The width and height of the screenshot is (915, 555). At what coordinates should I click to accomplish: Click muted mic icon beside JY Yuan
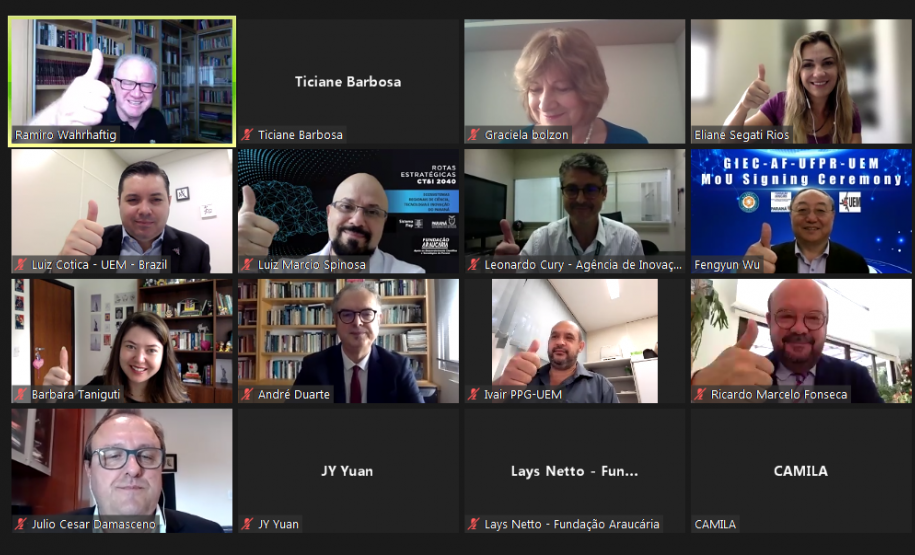(x=247, y=523)
